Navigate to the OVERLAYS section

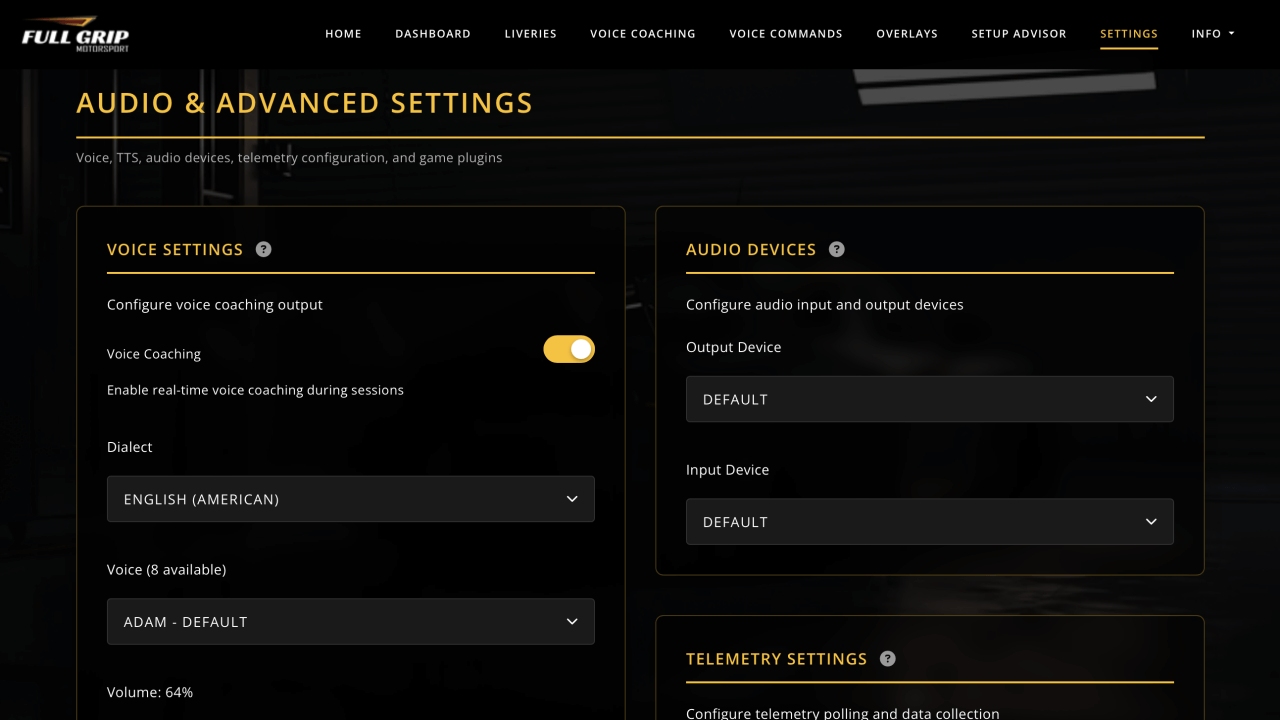click(906, 33)
